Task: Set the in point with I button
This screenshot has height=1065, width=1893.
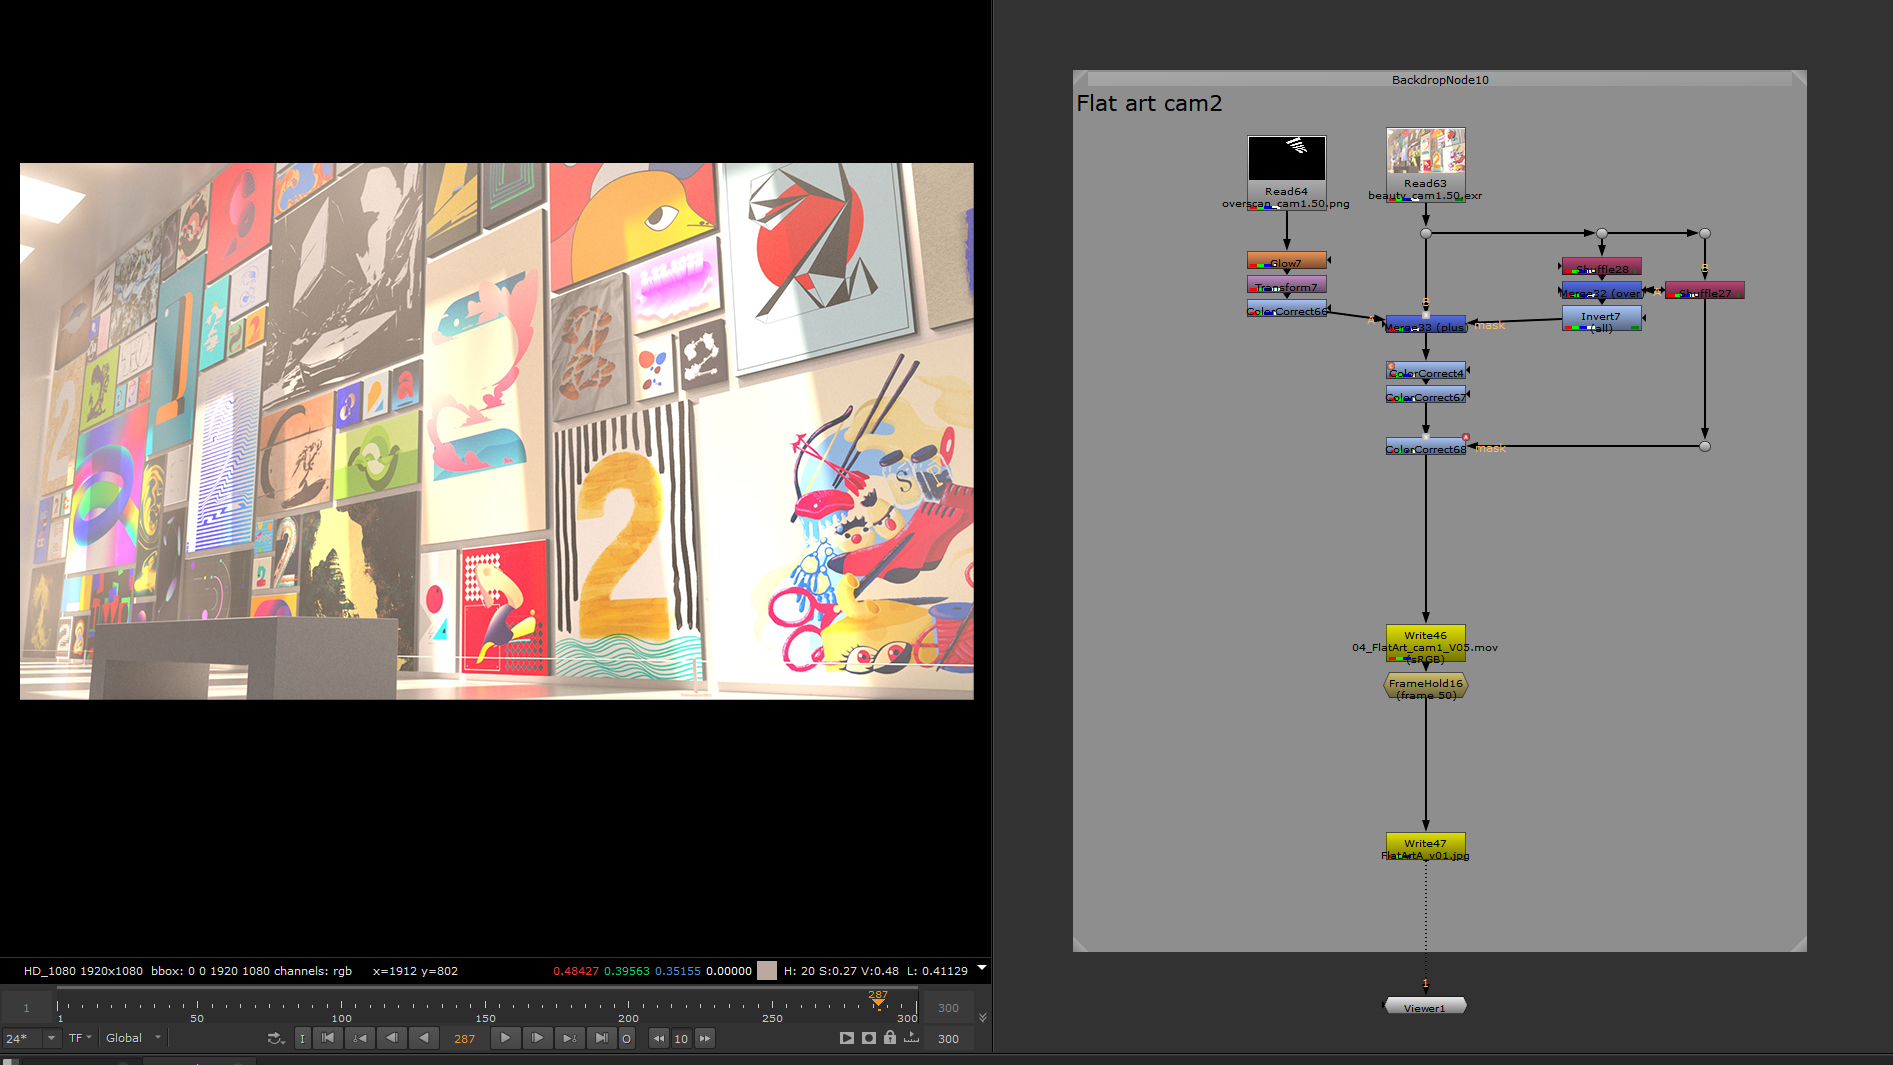Action: coord(303,1038)
